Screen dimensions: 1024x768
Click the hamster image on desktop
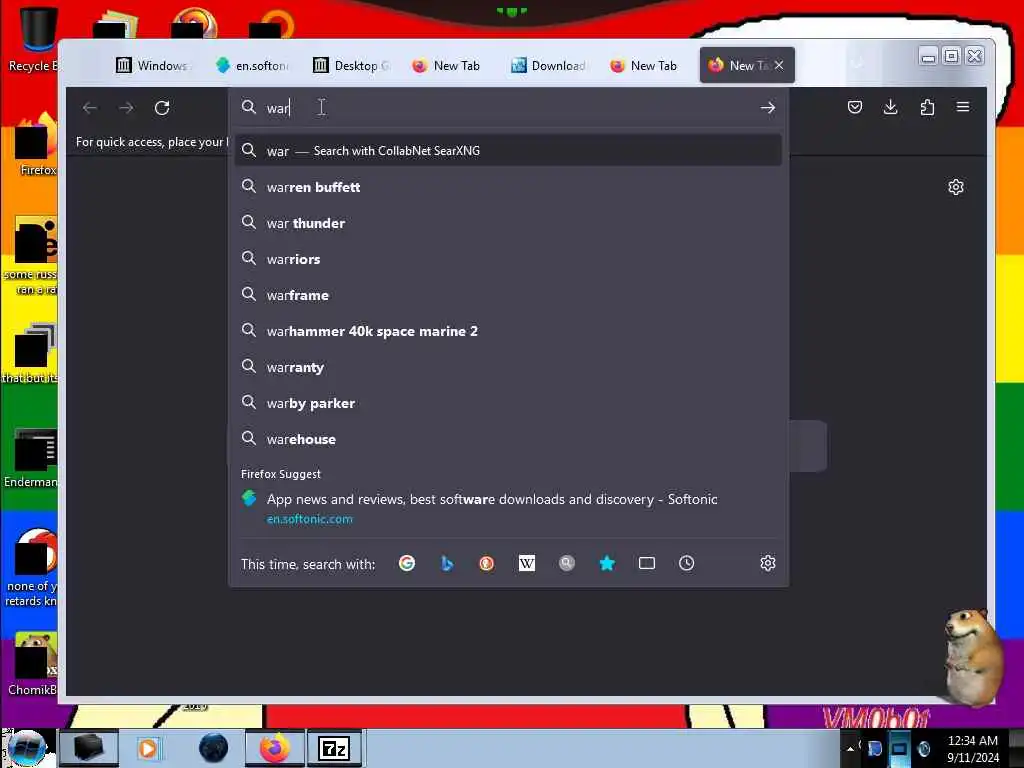click(972, 656)
